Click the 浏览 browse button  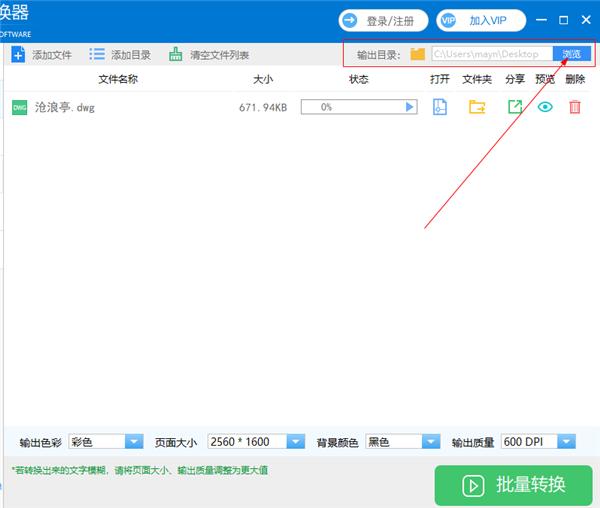tap(572, 54)
